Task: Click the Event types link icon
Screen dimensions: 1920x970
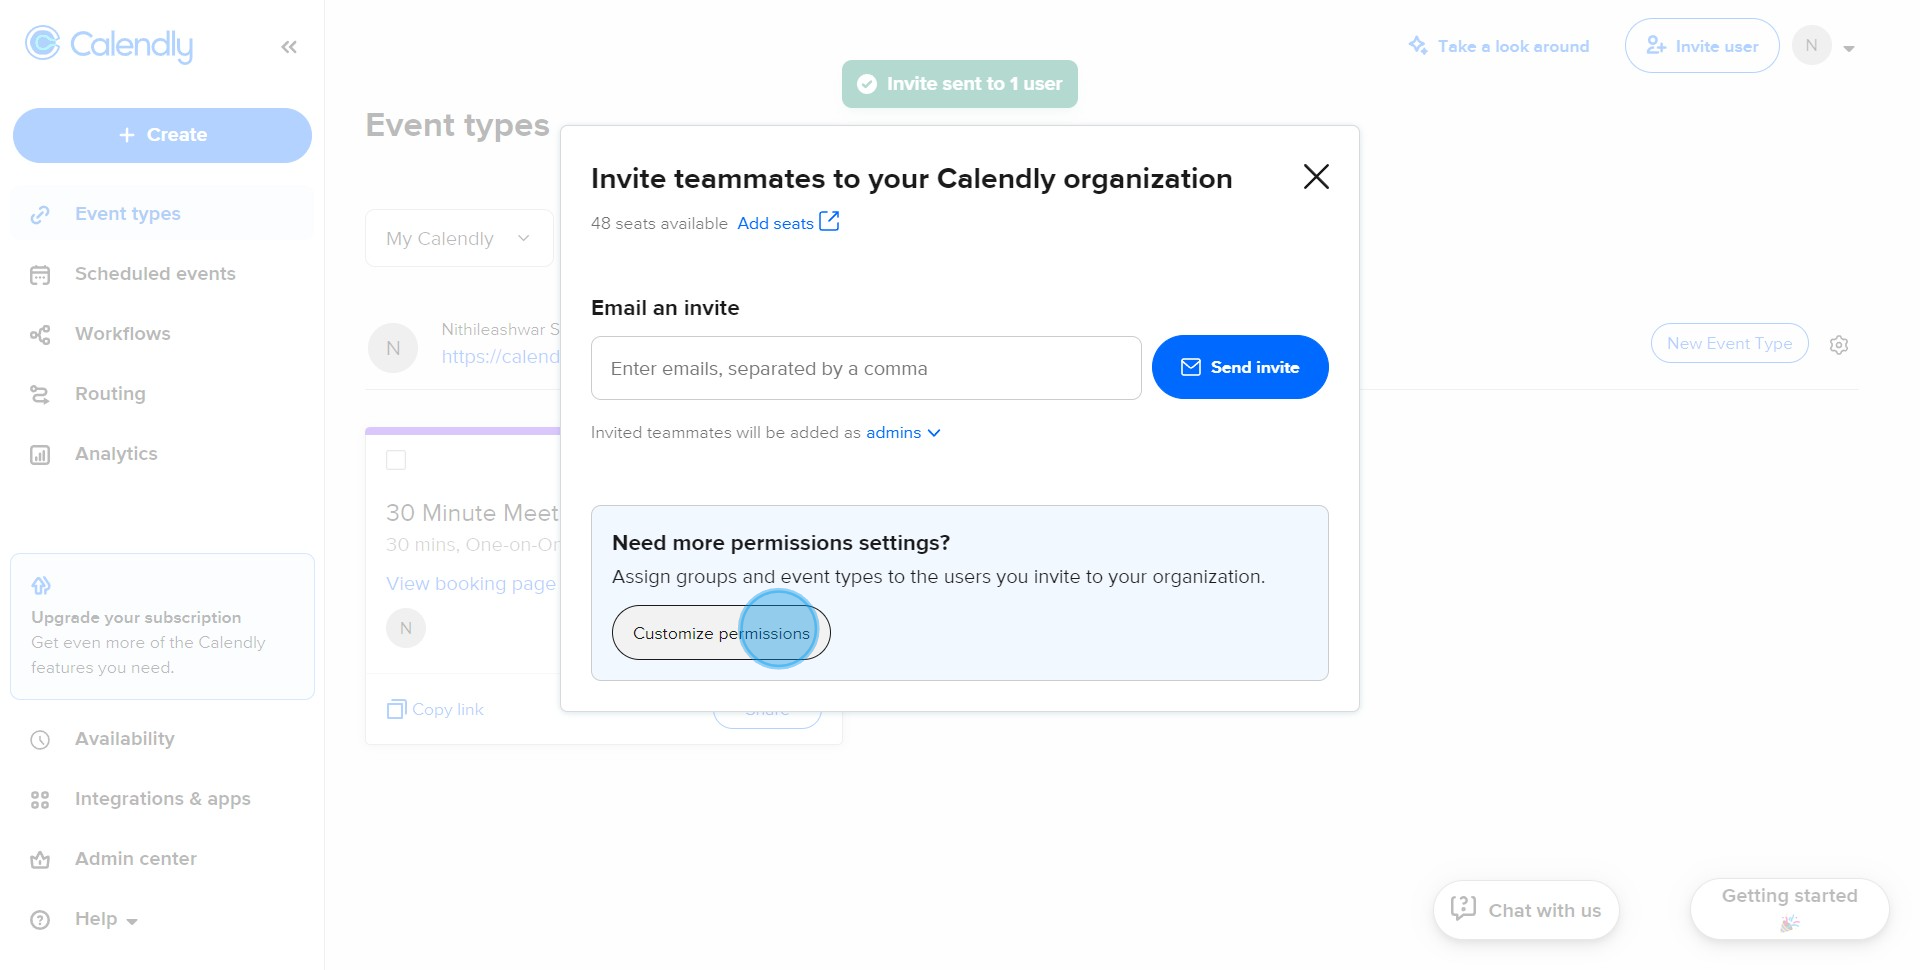Action: [x=40, y=215]
